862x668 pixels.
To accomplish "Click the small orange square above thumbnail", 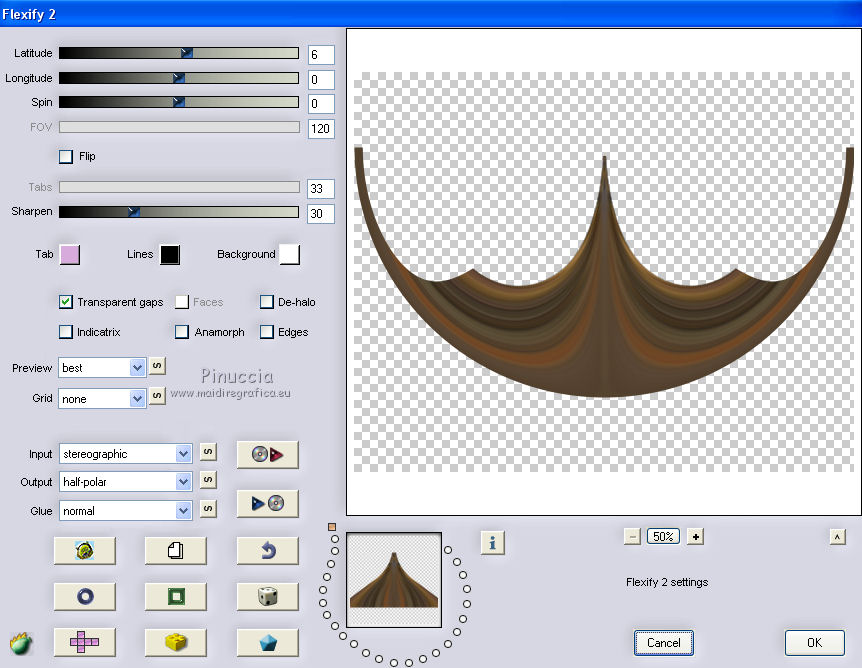I will point(331,527).
